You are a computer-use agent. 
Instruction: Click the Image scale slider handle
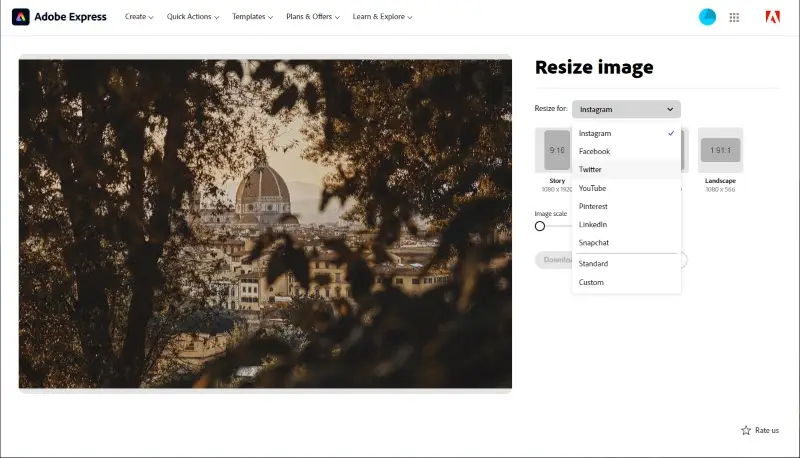coord(540,226)
